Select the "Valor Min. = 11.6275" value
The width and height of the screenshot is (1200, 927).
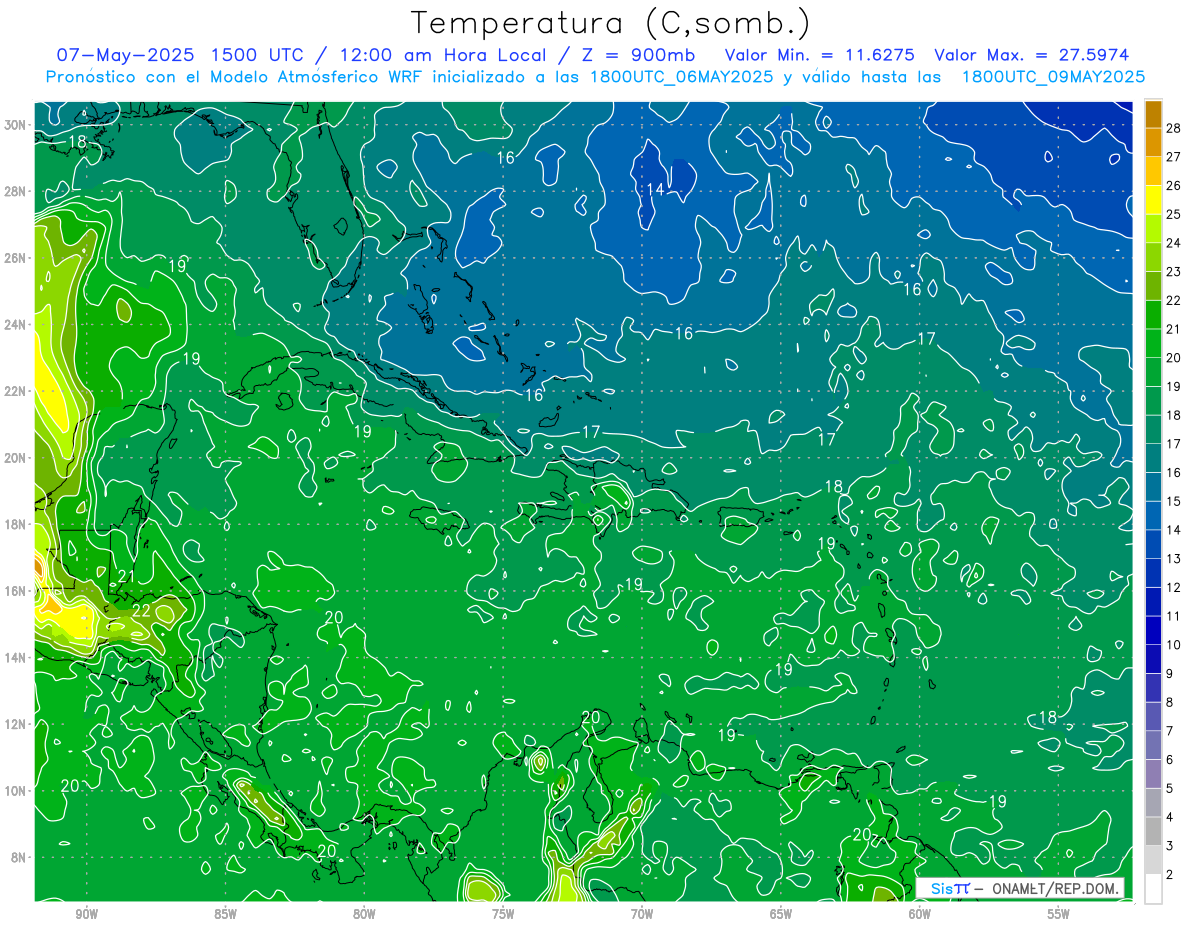(x=819, y=56)
